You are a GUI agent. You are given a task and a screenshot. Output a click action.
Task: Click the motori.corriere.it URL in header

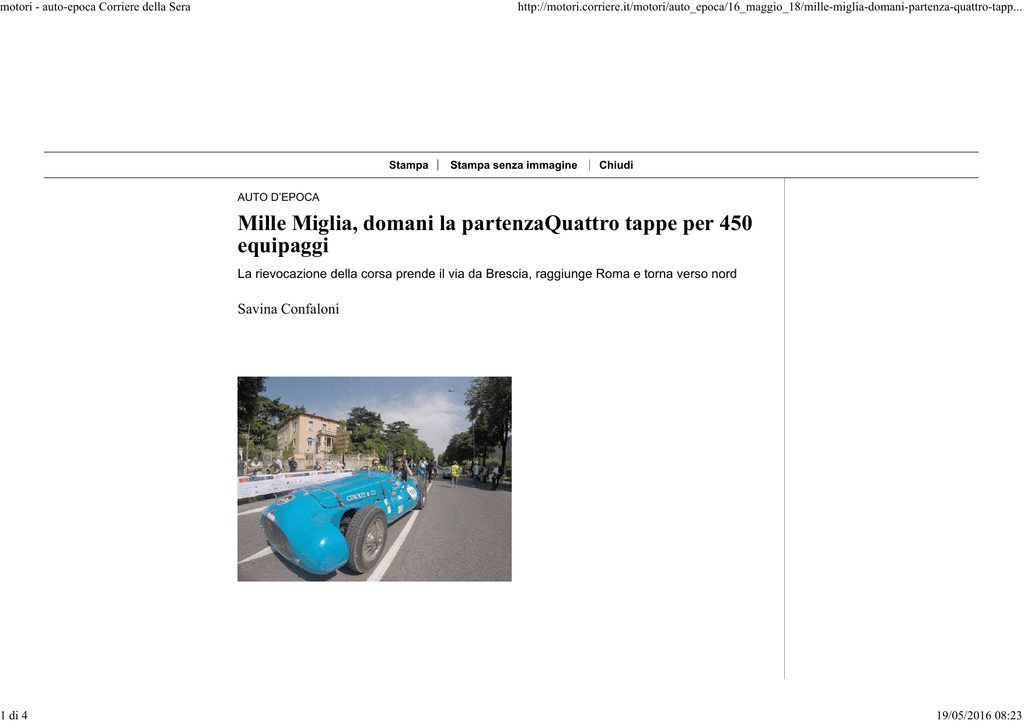[x=770, y=7]
